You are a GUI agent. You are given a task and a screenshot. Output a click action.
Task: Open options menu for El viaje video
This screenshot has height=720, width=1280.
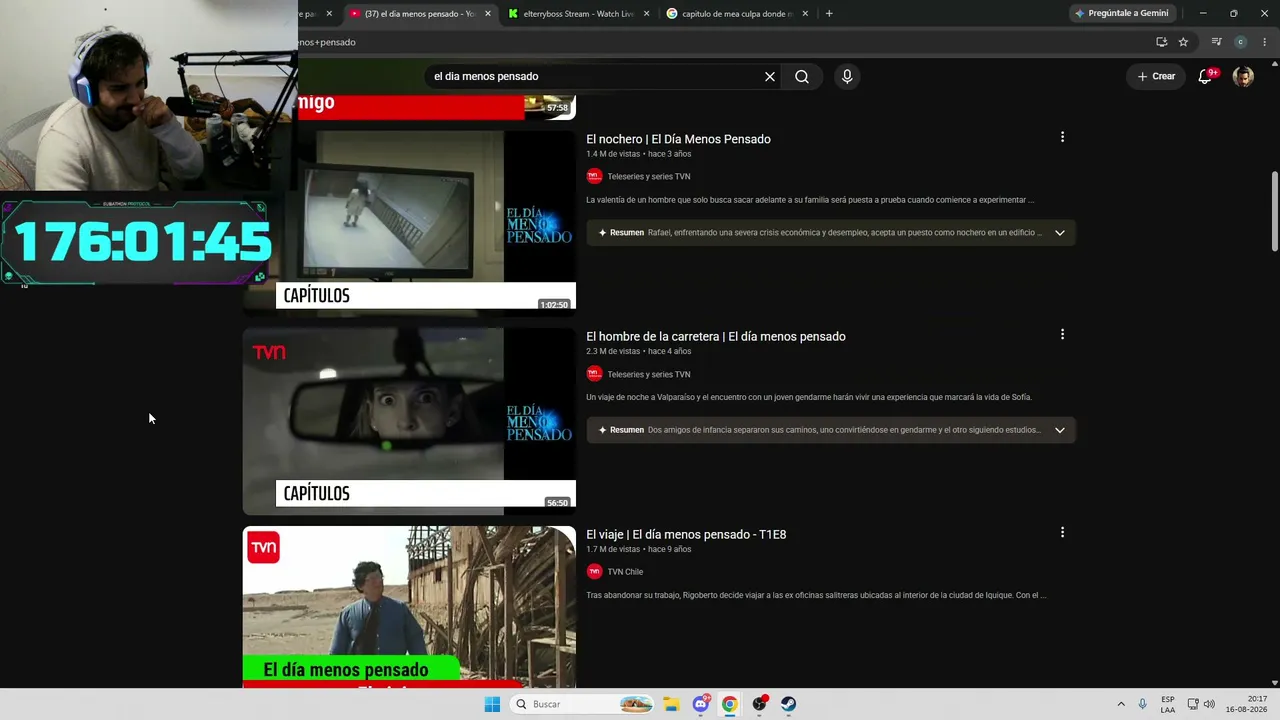1062,533
